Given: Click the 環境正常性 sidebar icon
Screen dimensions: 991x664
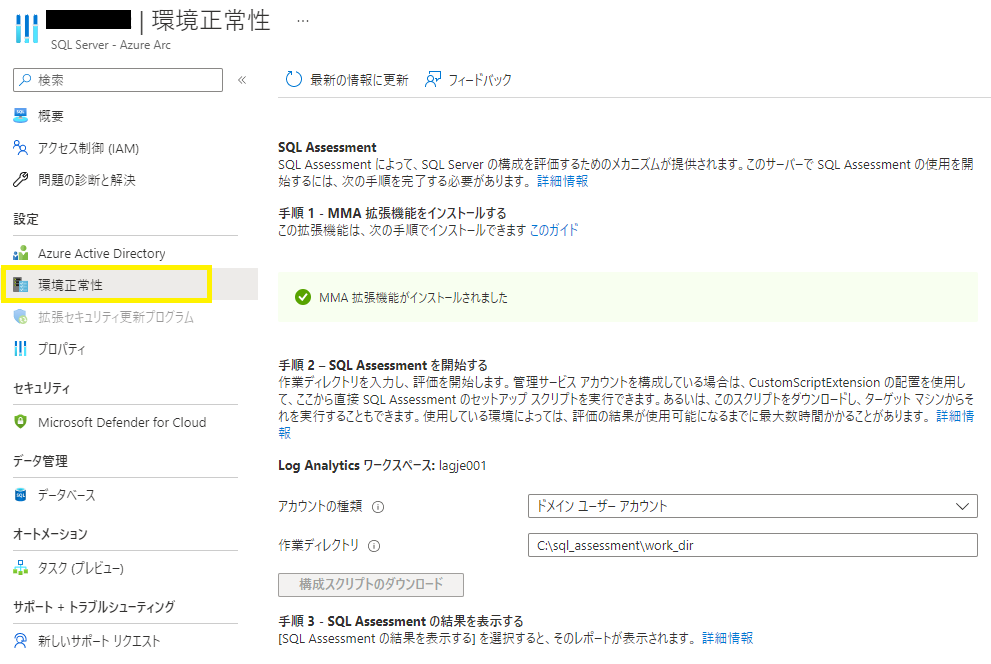Looking at the screenshot, I should [21, 285].
